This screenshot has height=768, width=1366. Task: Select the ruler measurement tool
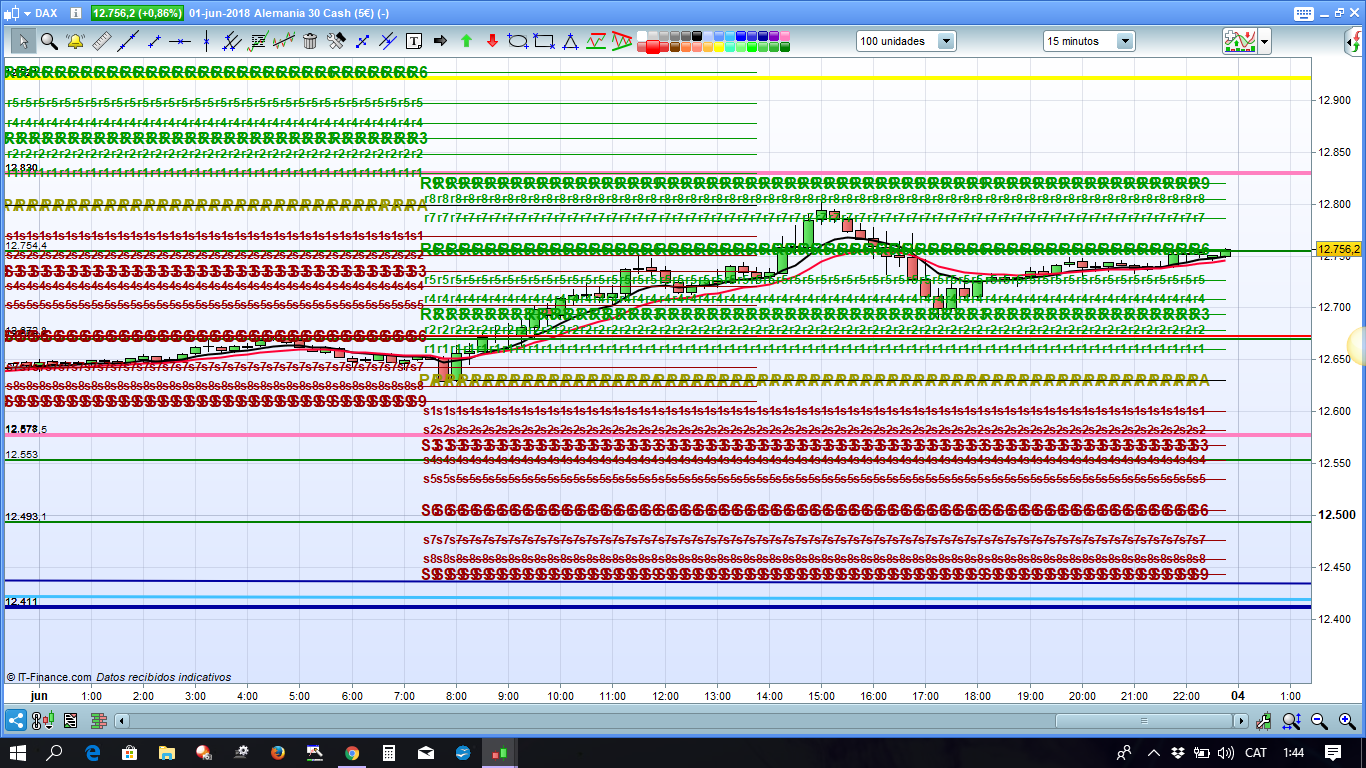[x=101, y=41]
